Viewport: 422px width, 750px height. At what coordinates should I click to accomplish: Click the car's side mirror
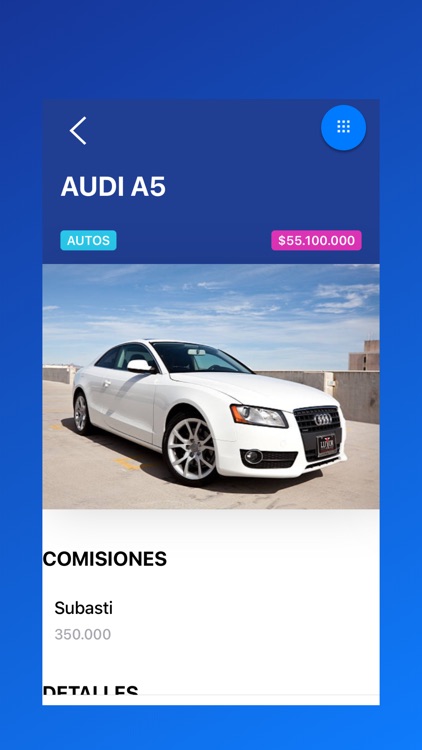pos(141,366)
